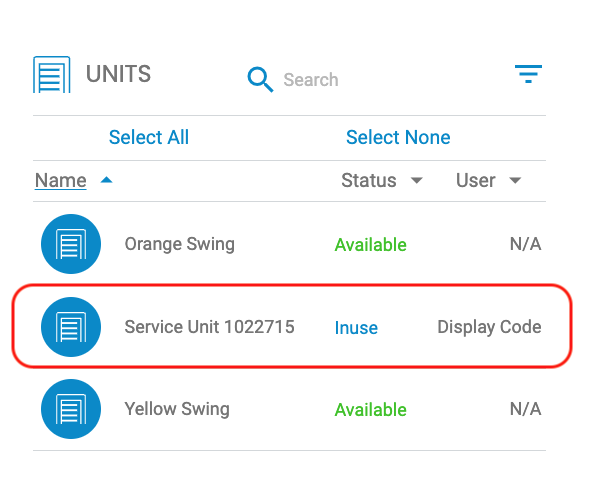Sort units by Name column
This screenshot has height=502, width=596.
point(61,180)
